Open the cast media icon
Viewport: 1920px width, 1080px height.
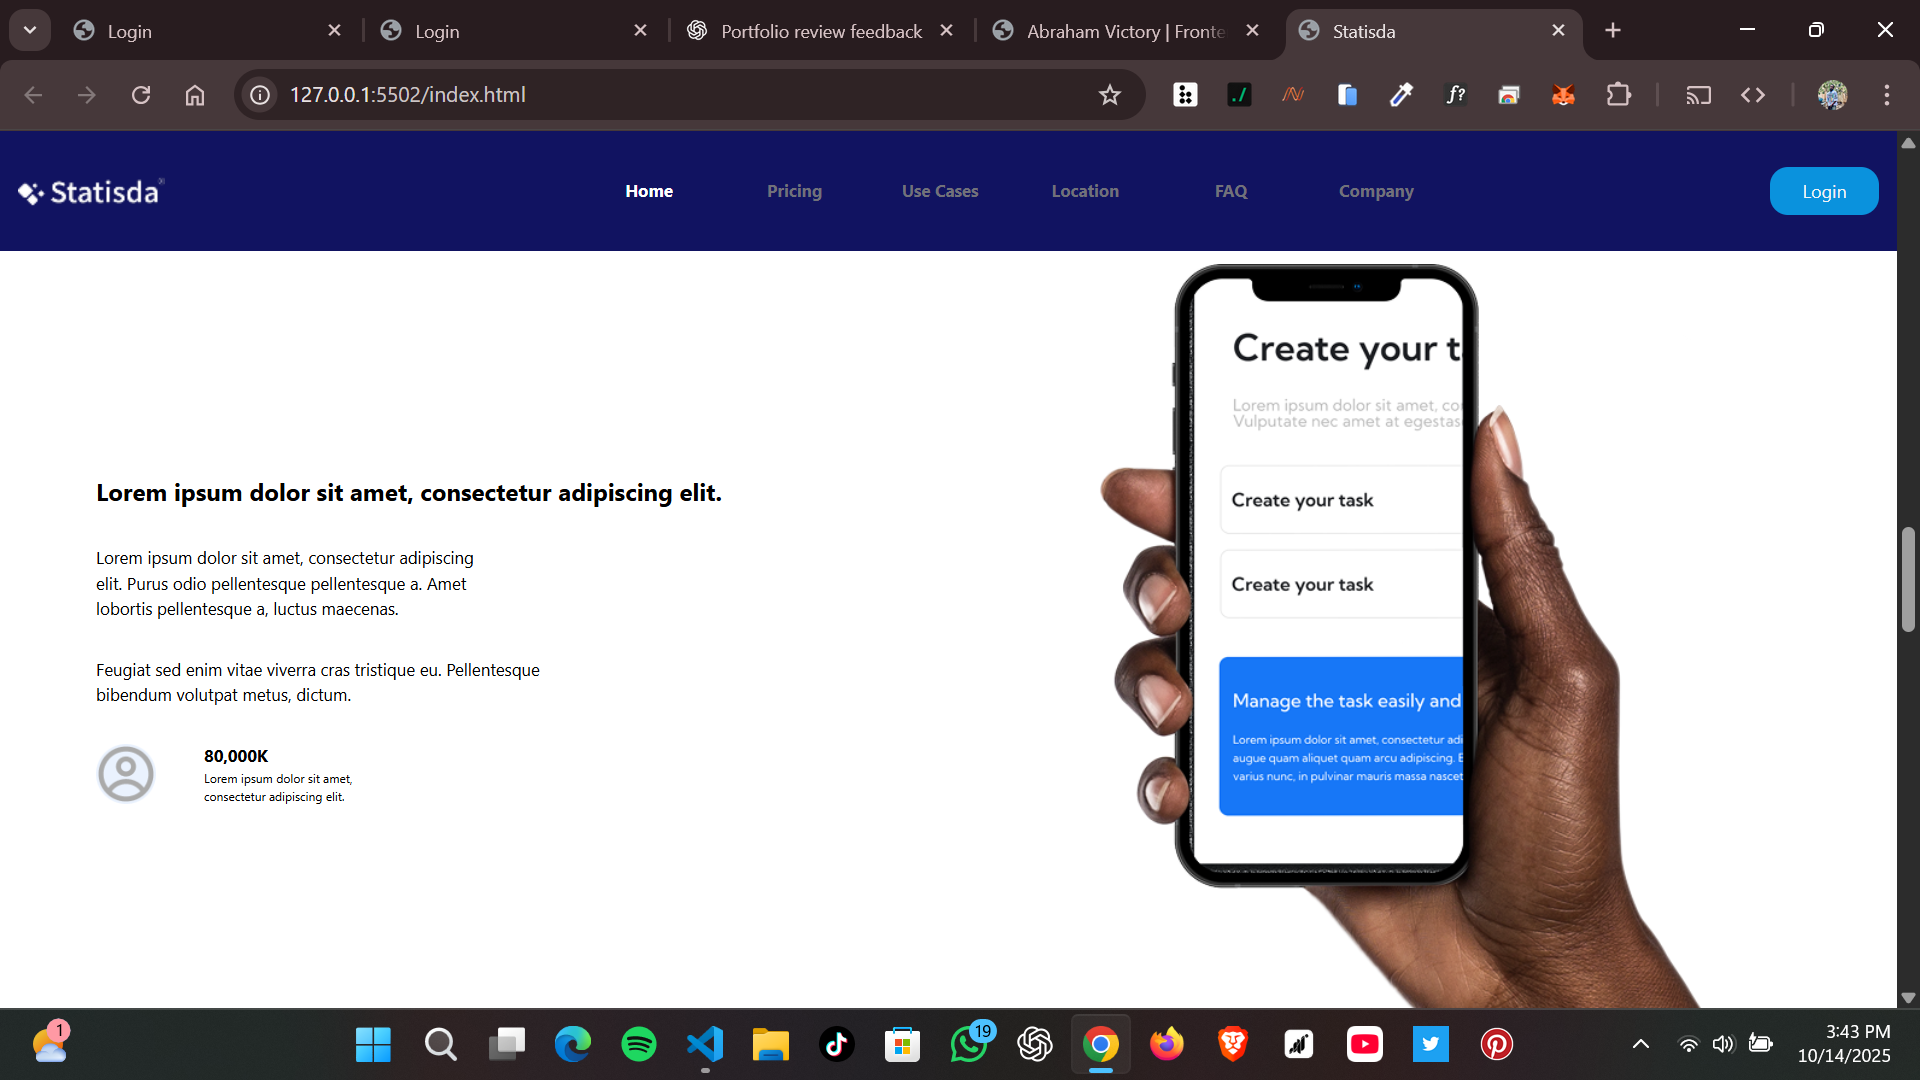pos(1699,95)
